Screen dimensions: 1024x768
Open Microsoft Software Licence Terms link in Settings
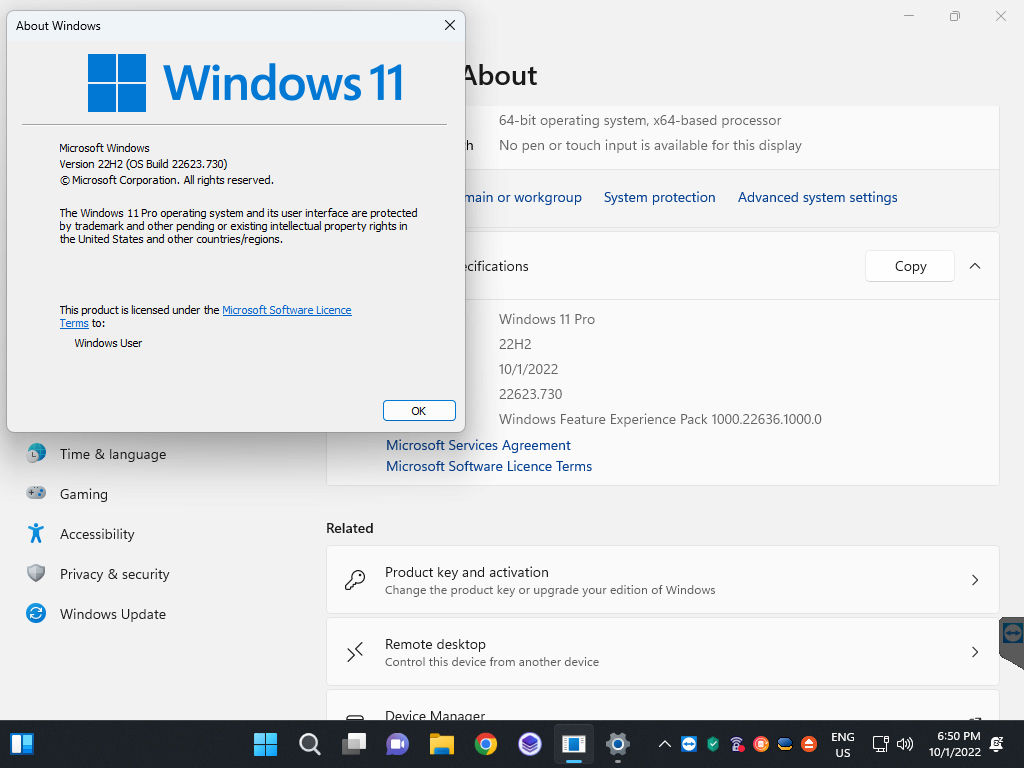coord(488,466)
